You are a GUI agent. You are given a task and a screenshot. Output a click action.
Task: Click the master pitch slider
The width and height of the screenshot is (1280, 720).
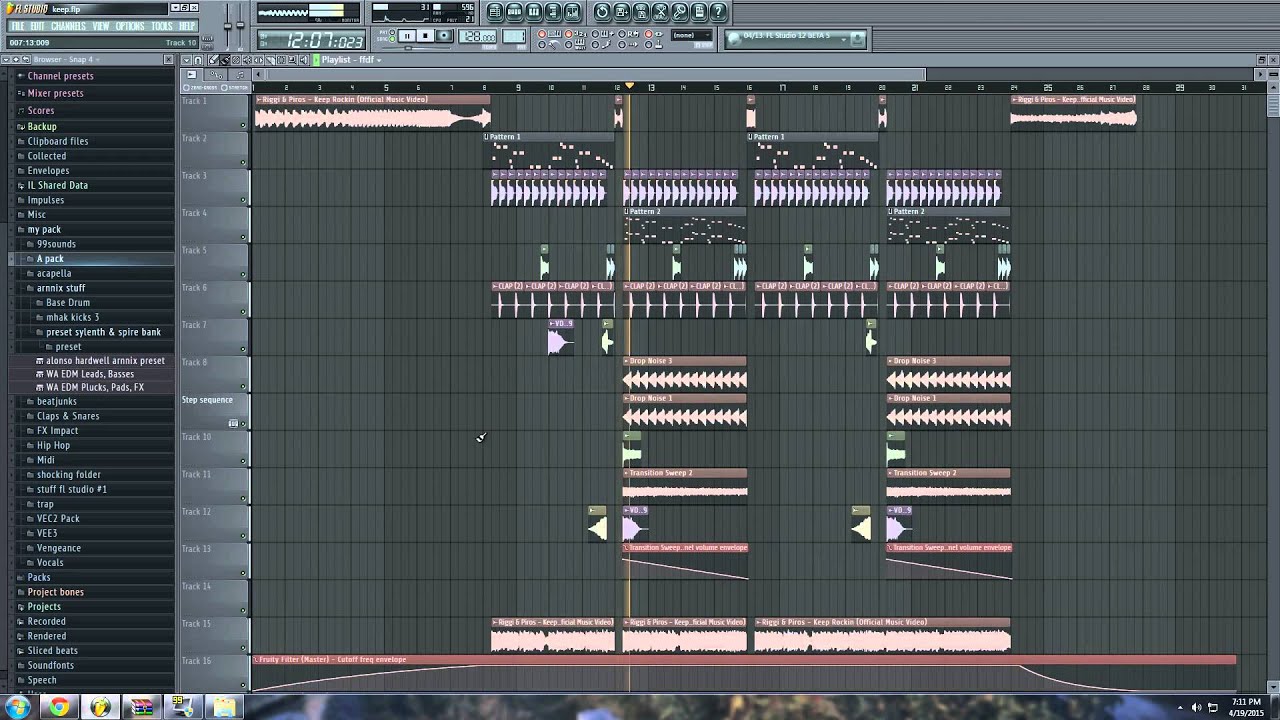241,26
